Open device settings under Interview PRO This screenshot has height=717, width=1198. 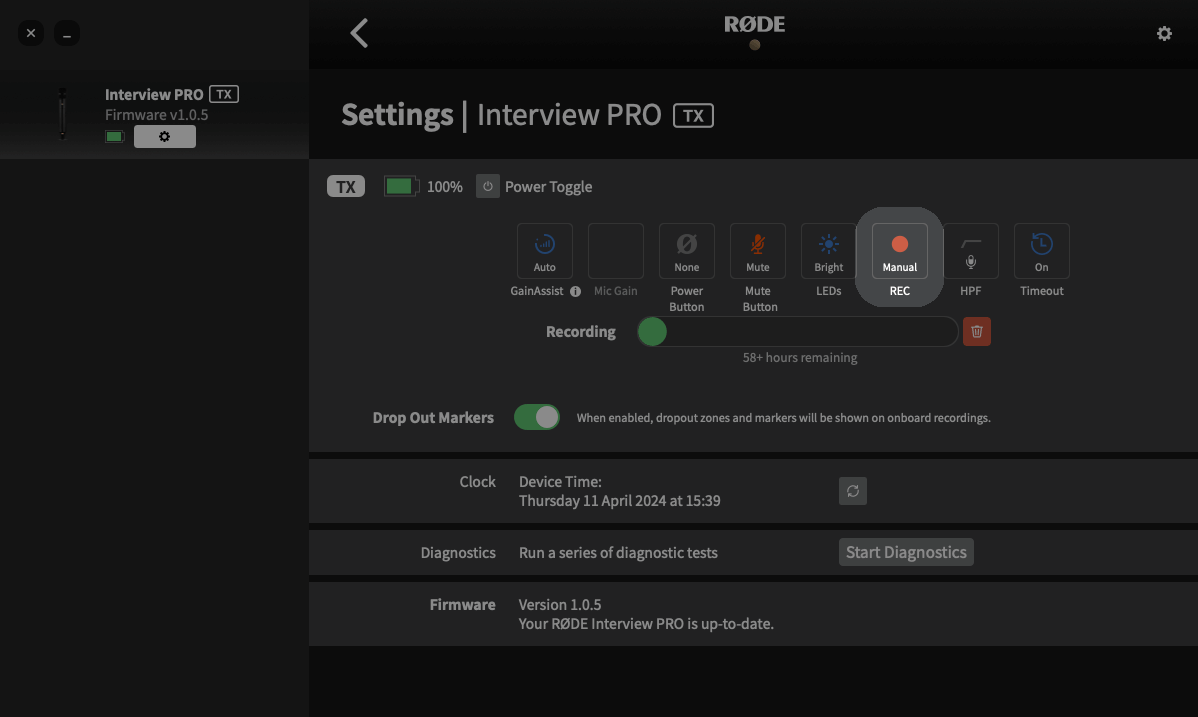164,136
